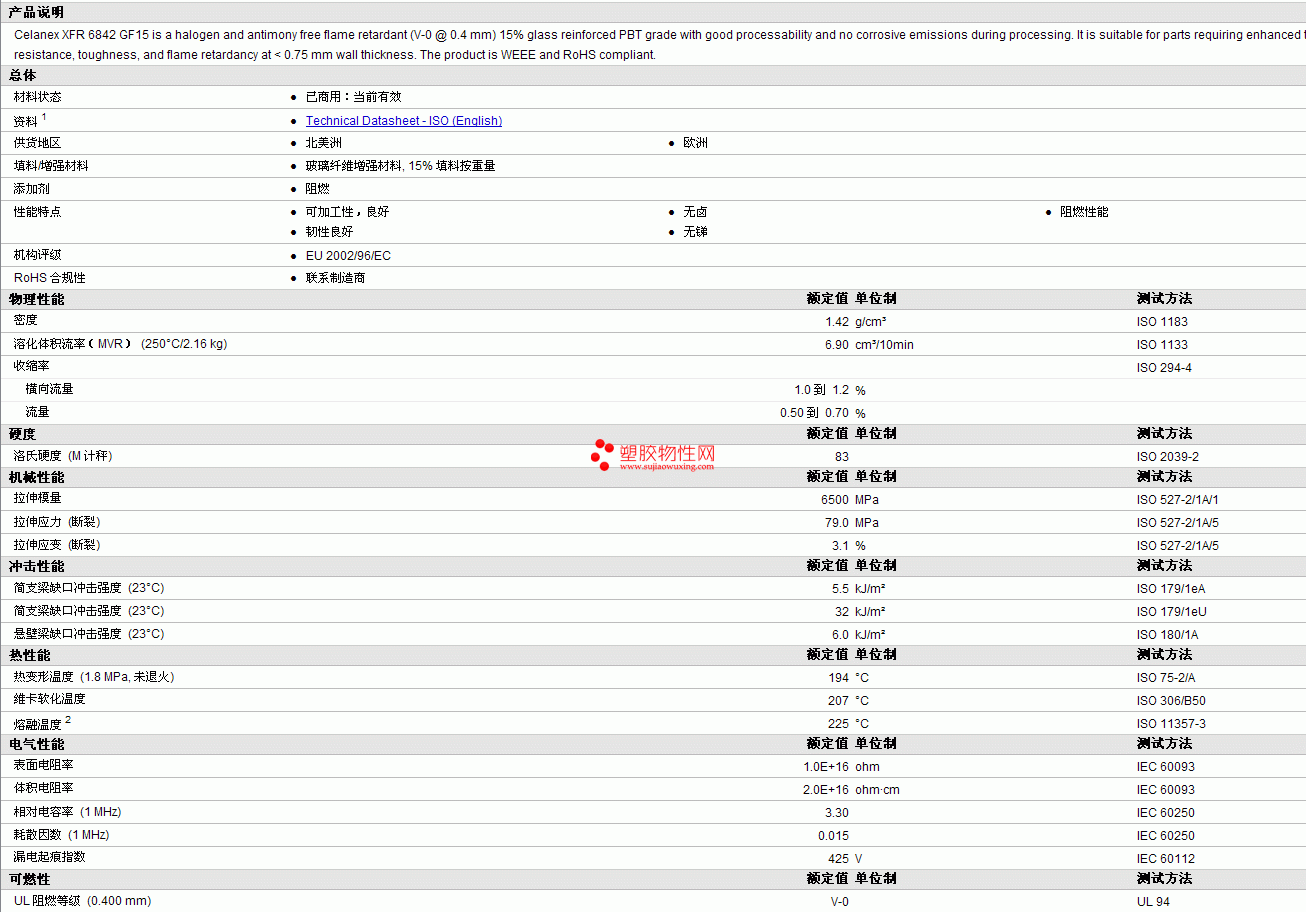Viewport: 1306px width, 912px height.
Task: Click the 电气性能 section header
Action: click(x=36, y=744)
